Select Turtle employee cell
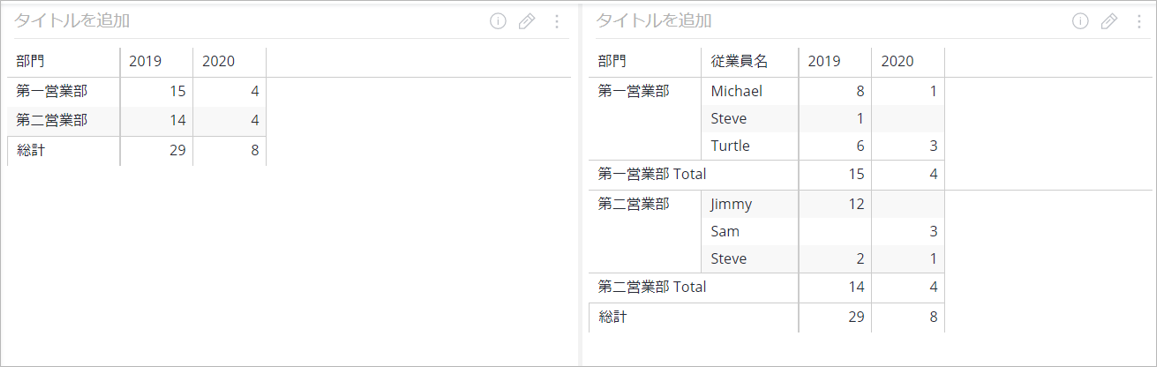The height and width of the screenshot is (367, 1157). coord(750,146)
